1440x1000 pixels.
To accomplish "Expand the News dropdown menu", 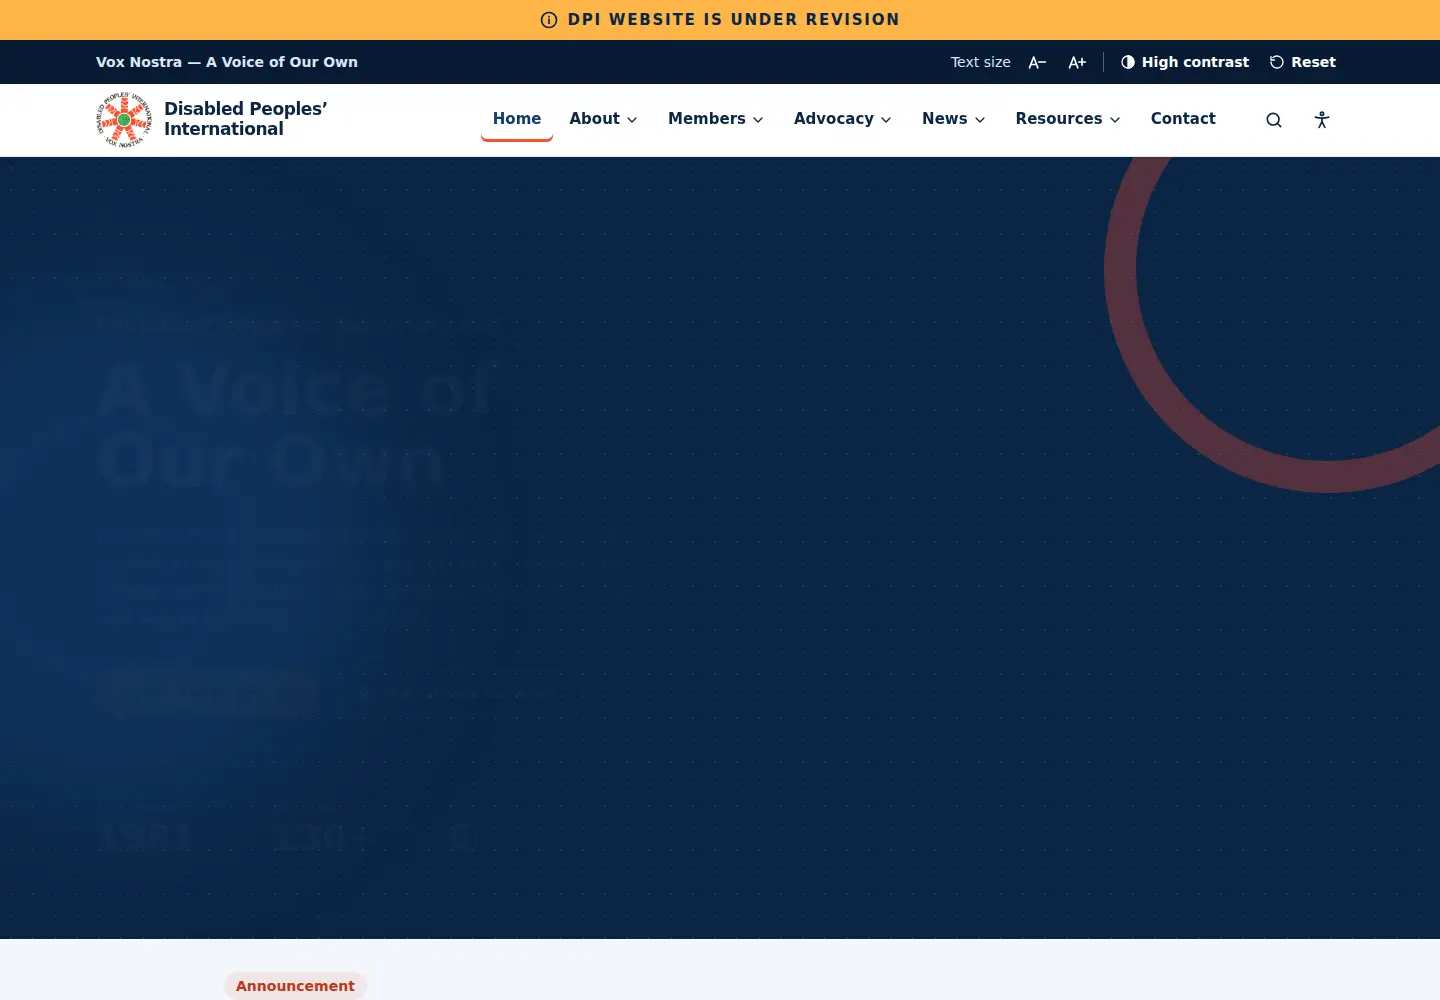I will click(953, 119).
